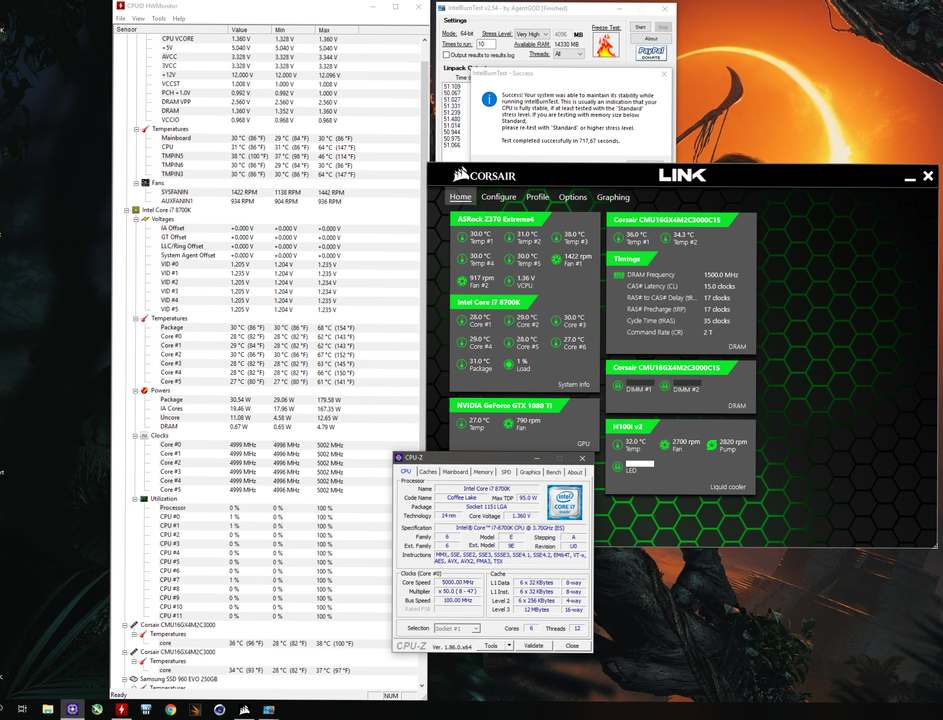Click the HWMonitor vertical scrollbar up arrow
The width and height of the screenshot is (943, 720).
[x=424, y=40]
